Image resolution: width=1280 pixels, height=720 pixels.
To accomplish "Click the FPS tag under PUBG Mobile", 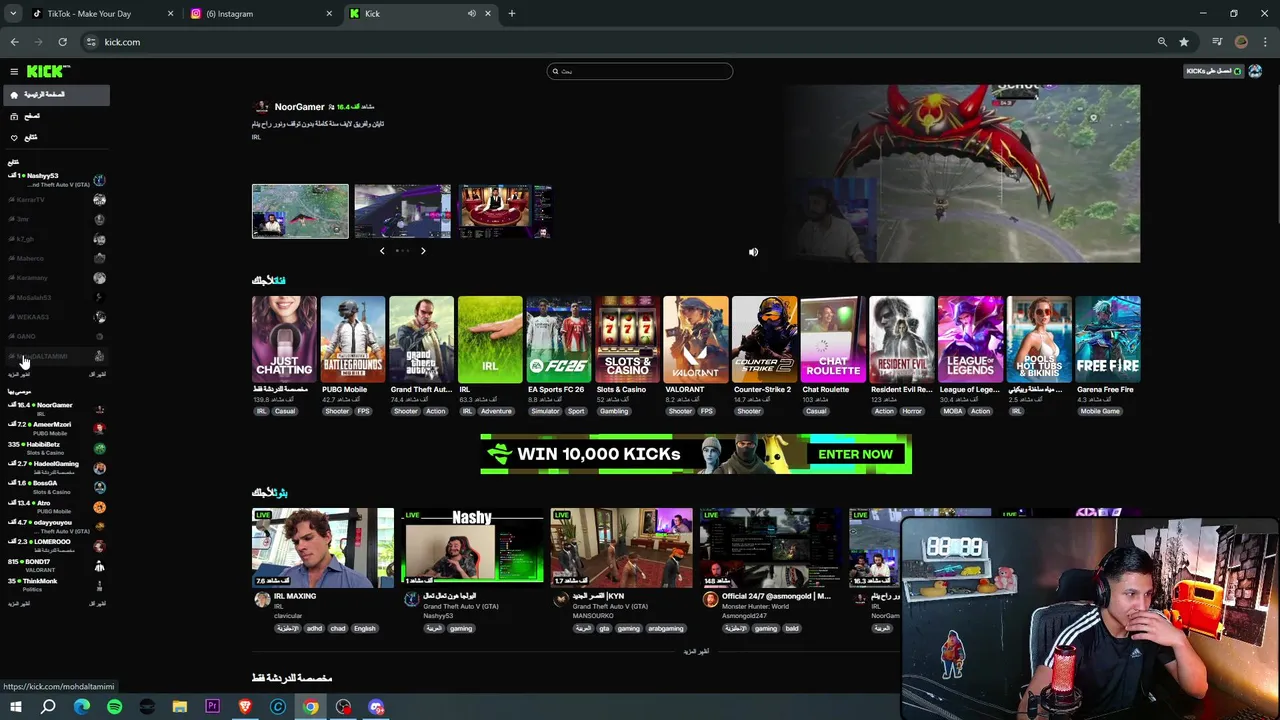I will 364,411.
